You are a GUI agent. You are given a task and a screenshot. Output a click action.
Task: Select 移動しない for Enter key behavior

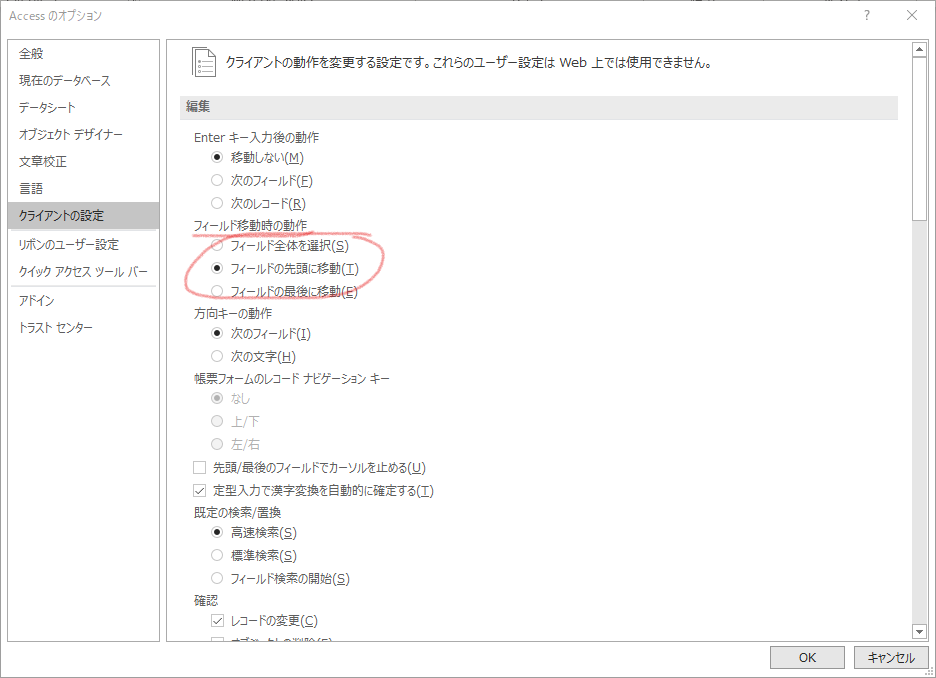217,157
